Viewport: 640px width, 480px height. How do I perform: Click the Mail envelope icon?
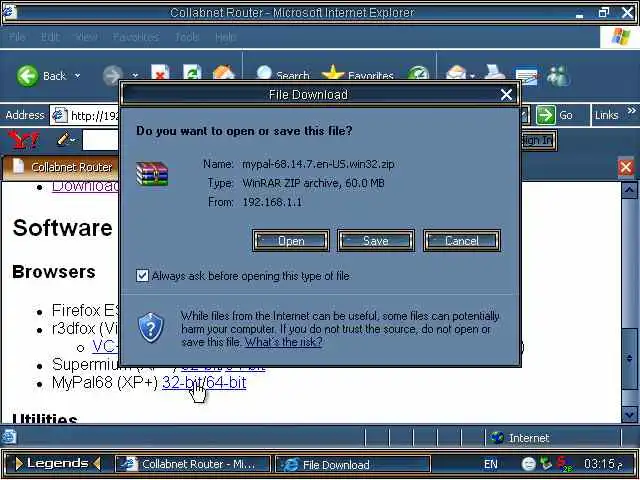click(x=456, y=75)
